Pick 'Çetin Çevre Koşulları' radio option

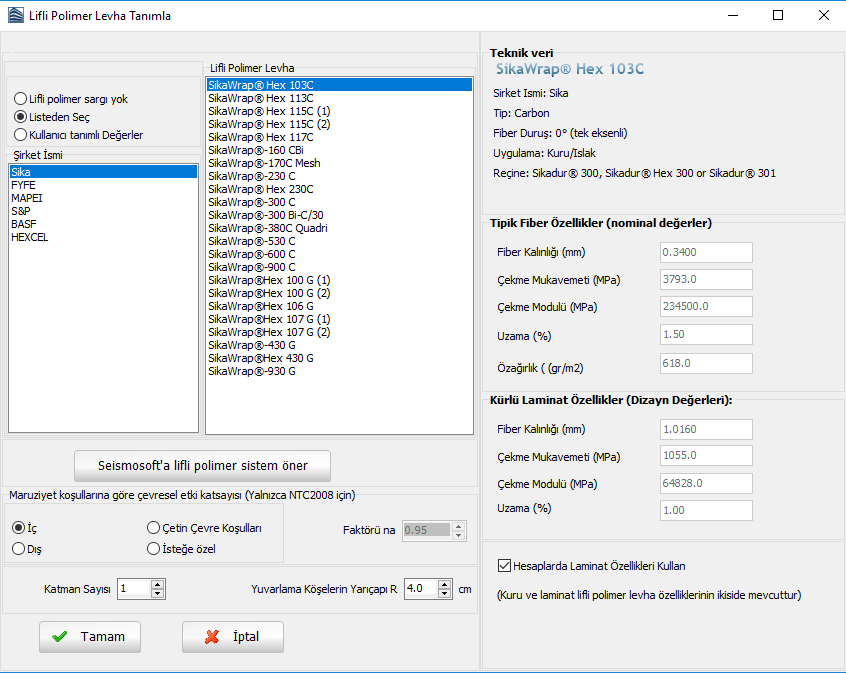point(154,528)
